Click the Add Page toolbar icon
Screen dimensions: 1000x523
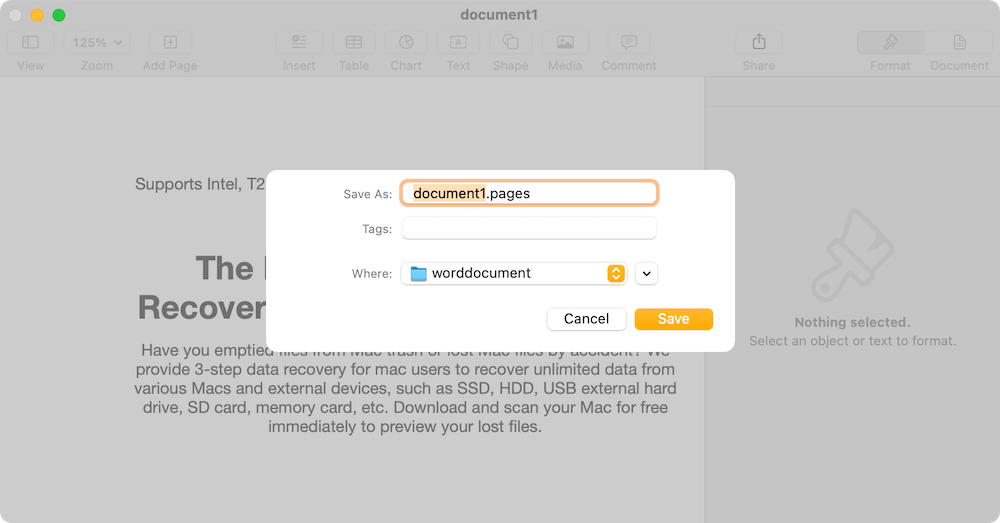pos(170,43)
